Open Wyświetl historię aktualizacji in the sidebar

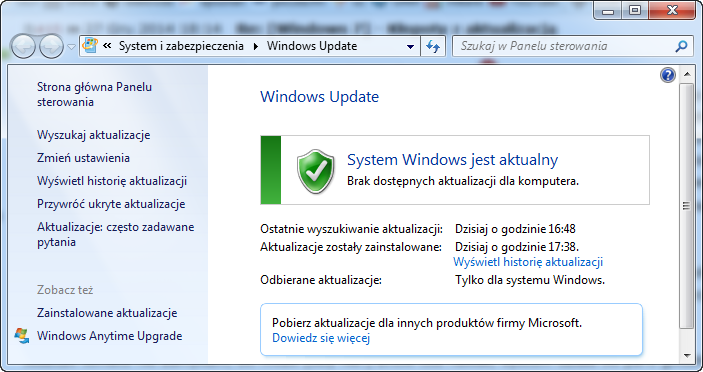tap(112, 181)
